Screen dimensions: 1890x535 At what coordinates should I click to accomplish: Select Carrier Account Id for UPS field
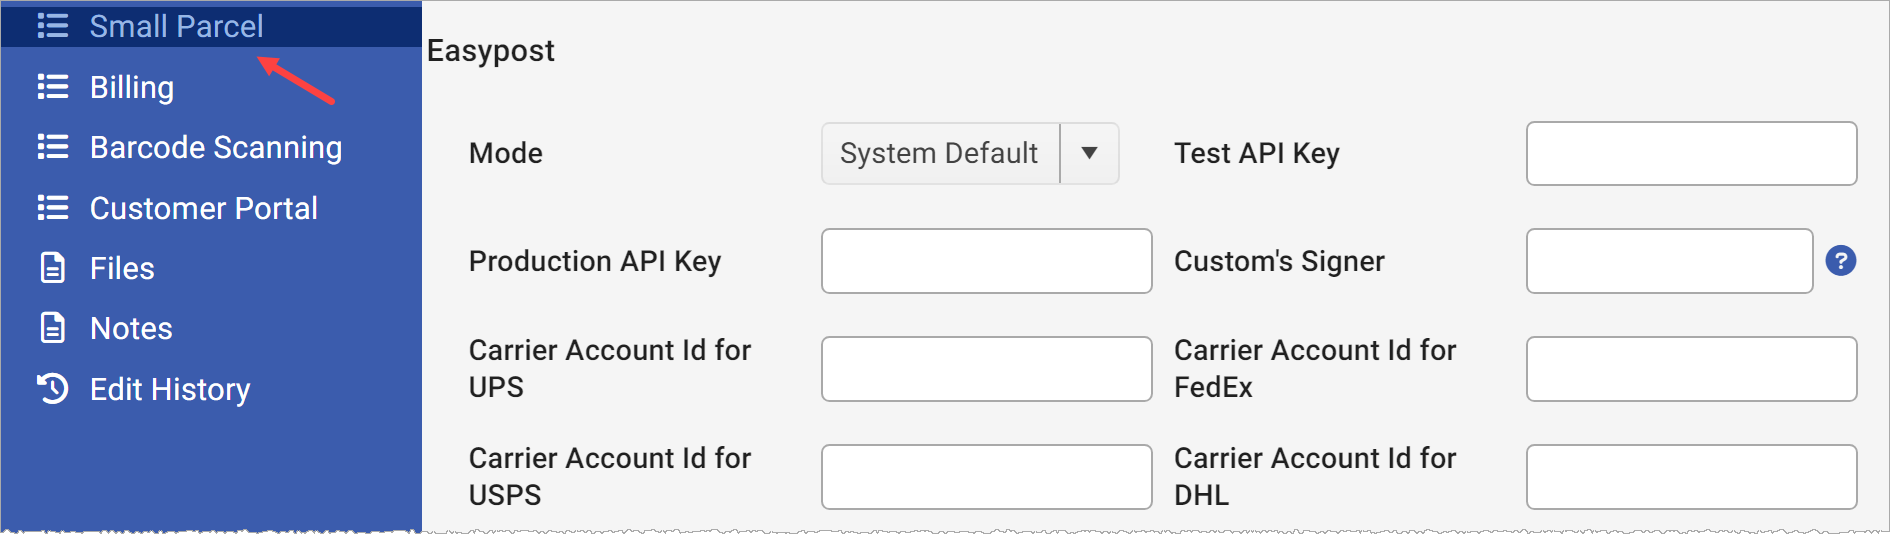click(x=986, y=369)
